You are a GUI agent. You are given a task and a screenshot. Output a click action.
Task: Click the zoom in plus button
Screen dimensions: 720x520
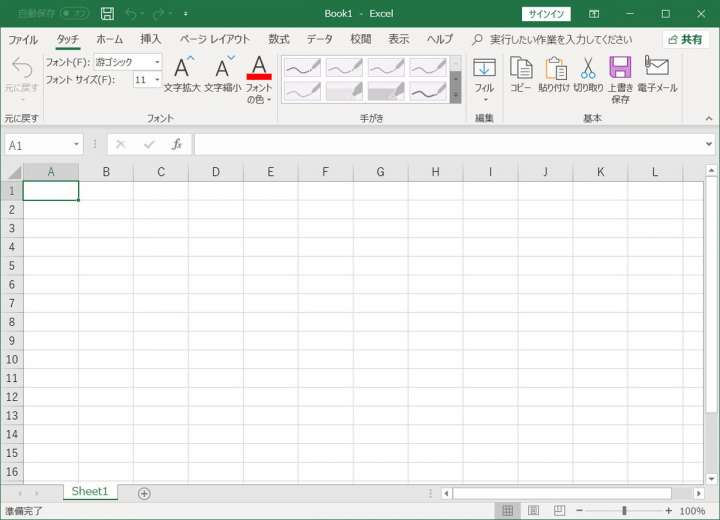coord(669,510)
